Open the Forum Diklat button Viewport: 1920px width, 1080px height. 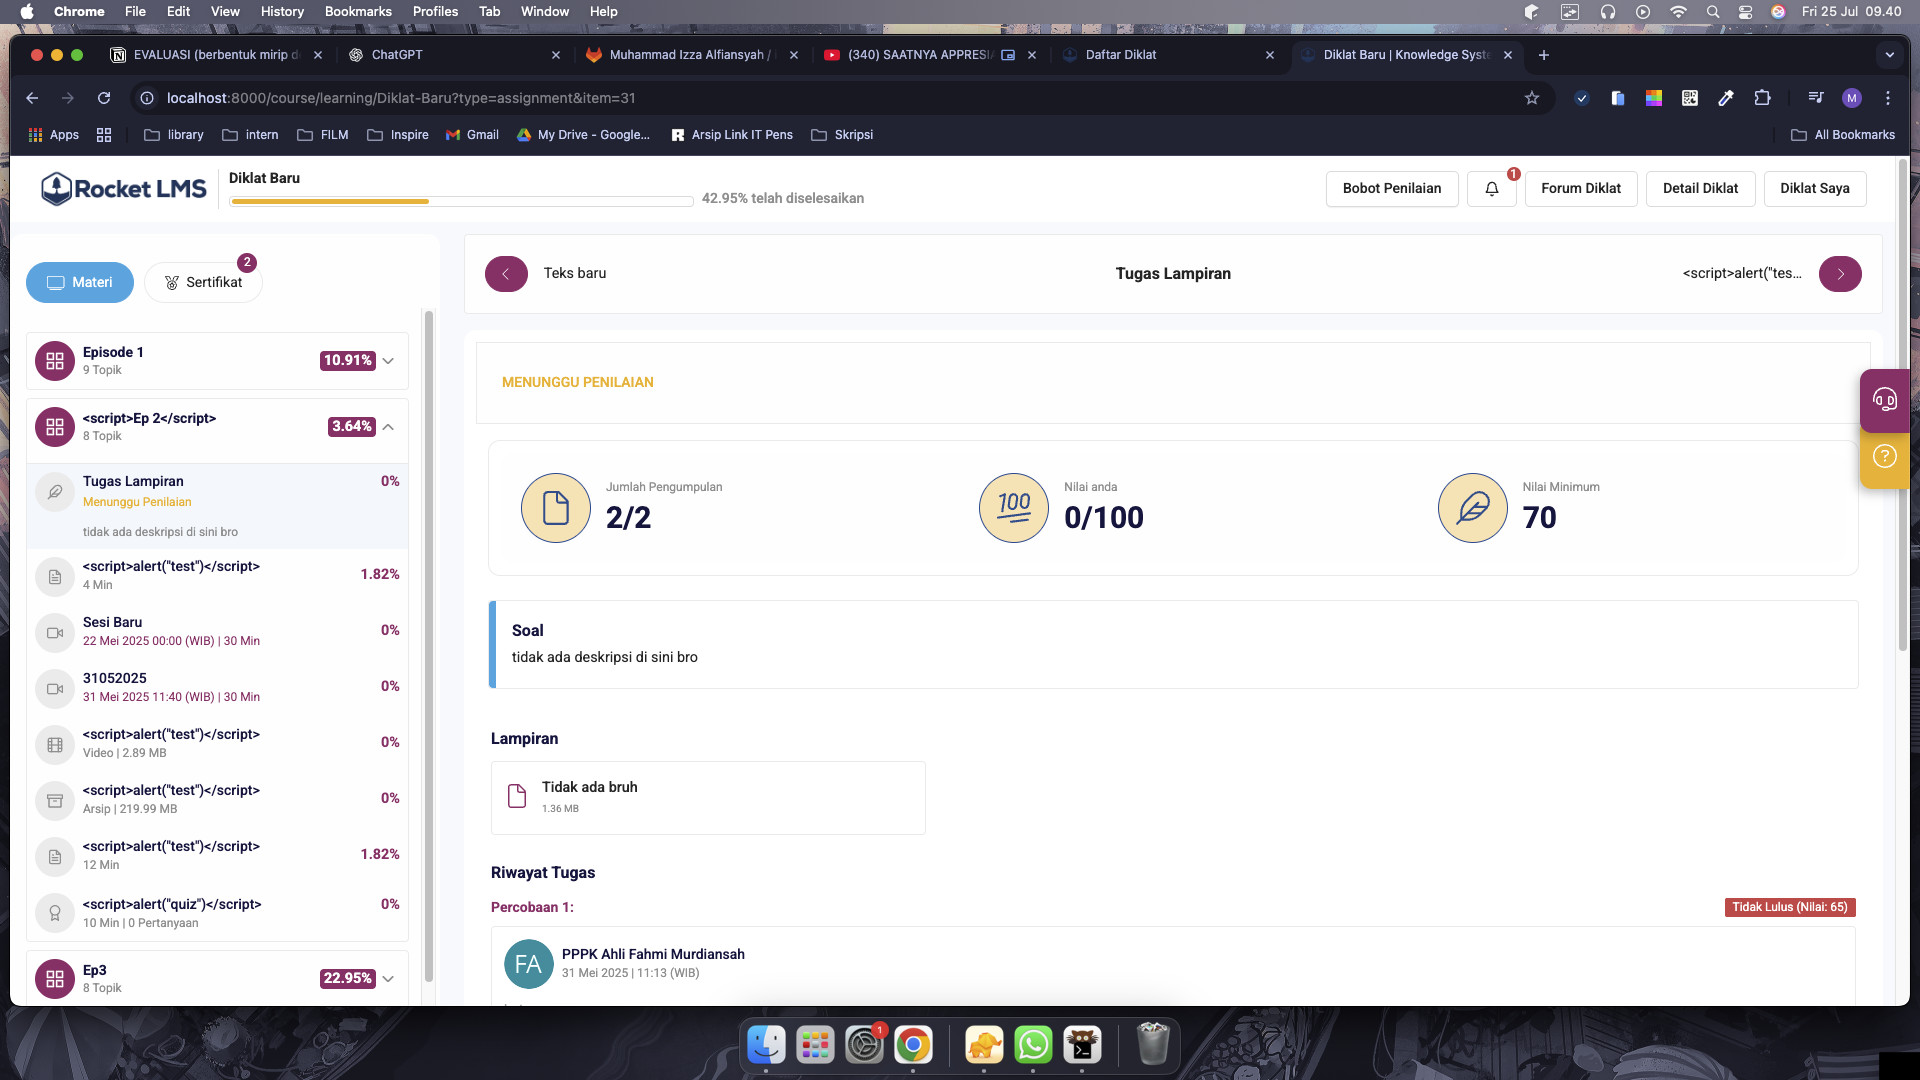pos(1580,189)
